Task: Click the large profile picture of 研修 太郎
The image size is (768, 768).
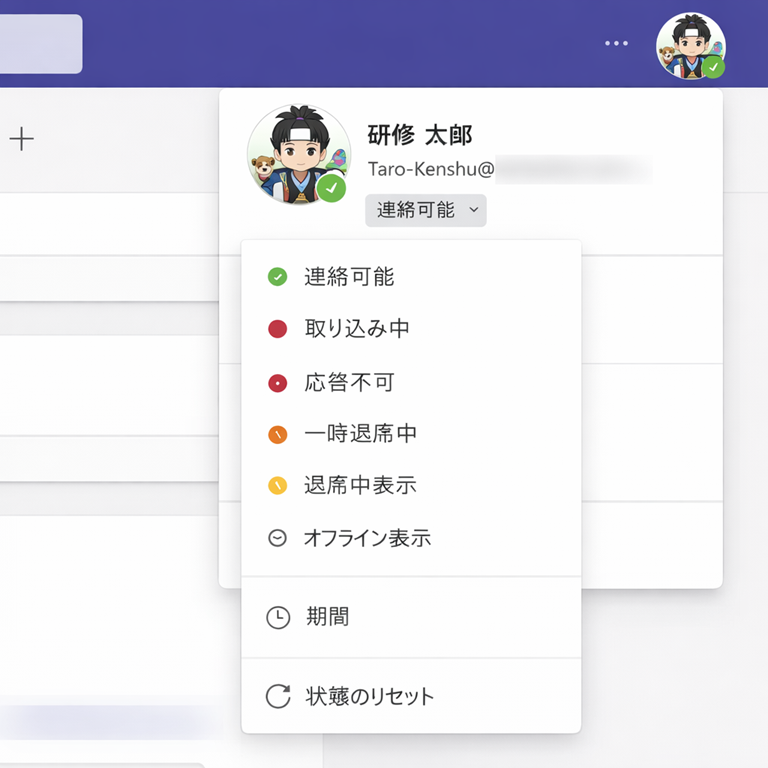Action: 297,154
